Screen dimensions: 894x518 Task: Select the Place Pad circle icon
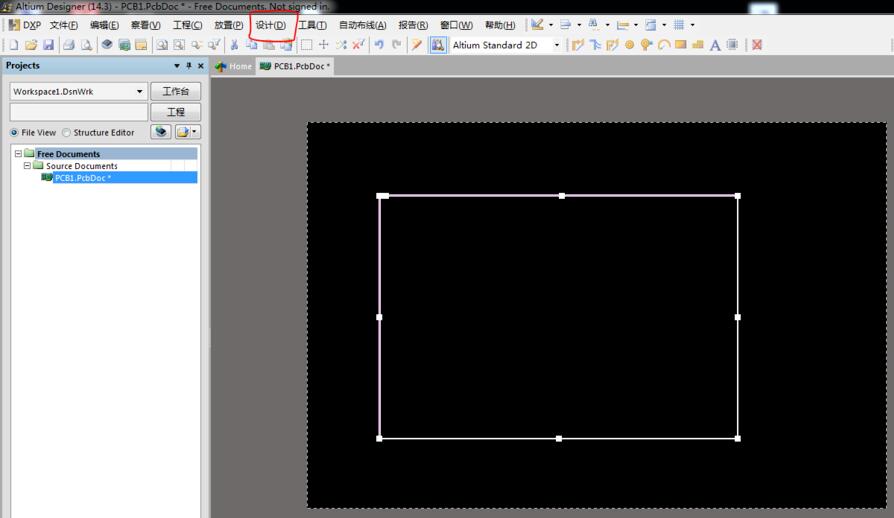tap(629, 45)
